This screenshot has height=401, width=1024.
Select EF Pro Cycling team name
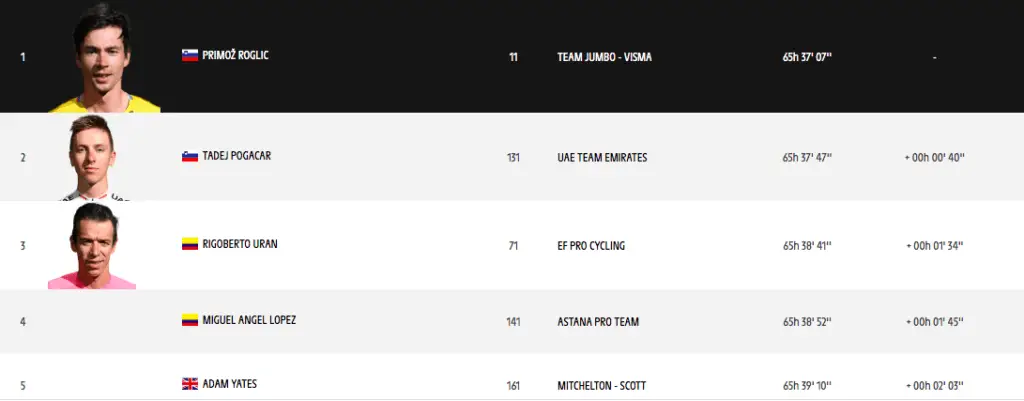click(591, 245)
